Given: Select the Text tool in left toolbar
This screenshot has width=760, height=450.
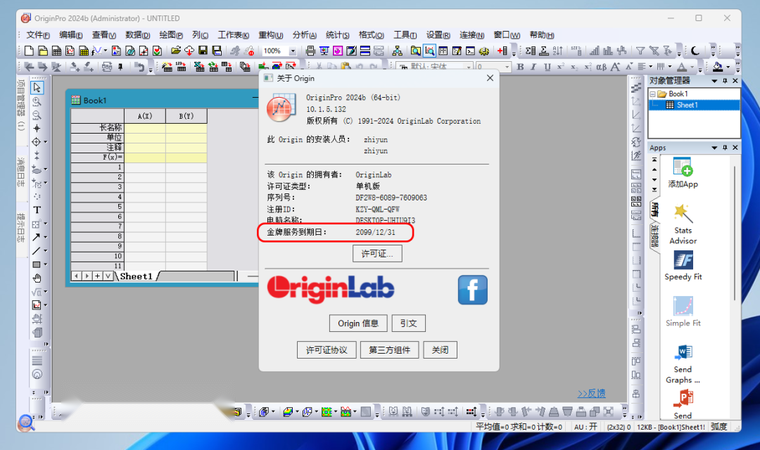Looking at the screenshot, I should (37, 210).
